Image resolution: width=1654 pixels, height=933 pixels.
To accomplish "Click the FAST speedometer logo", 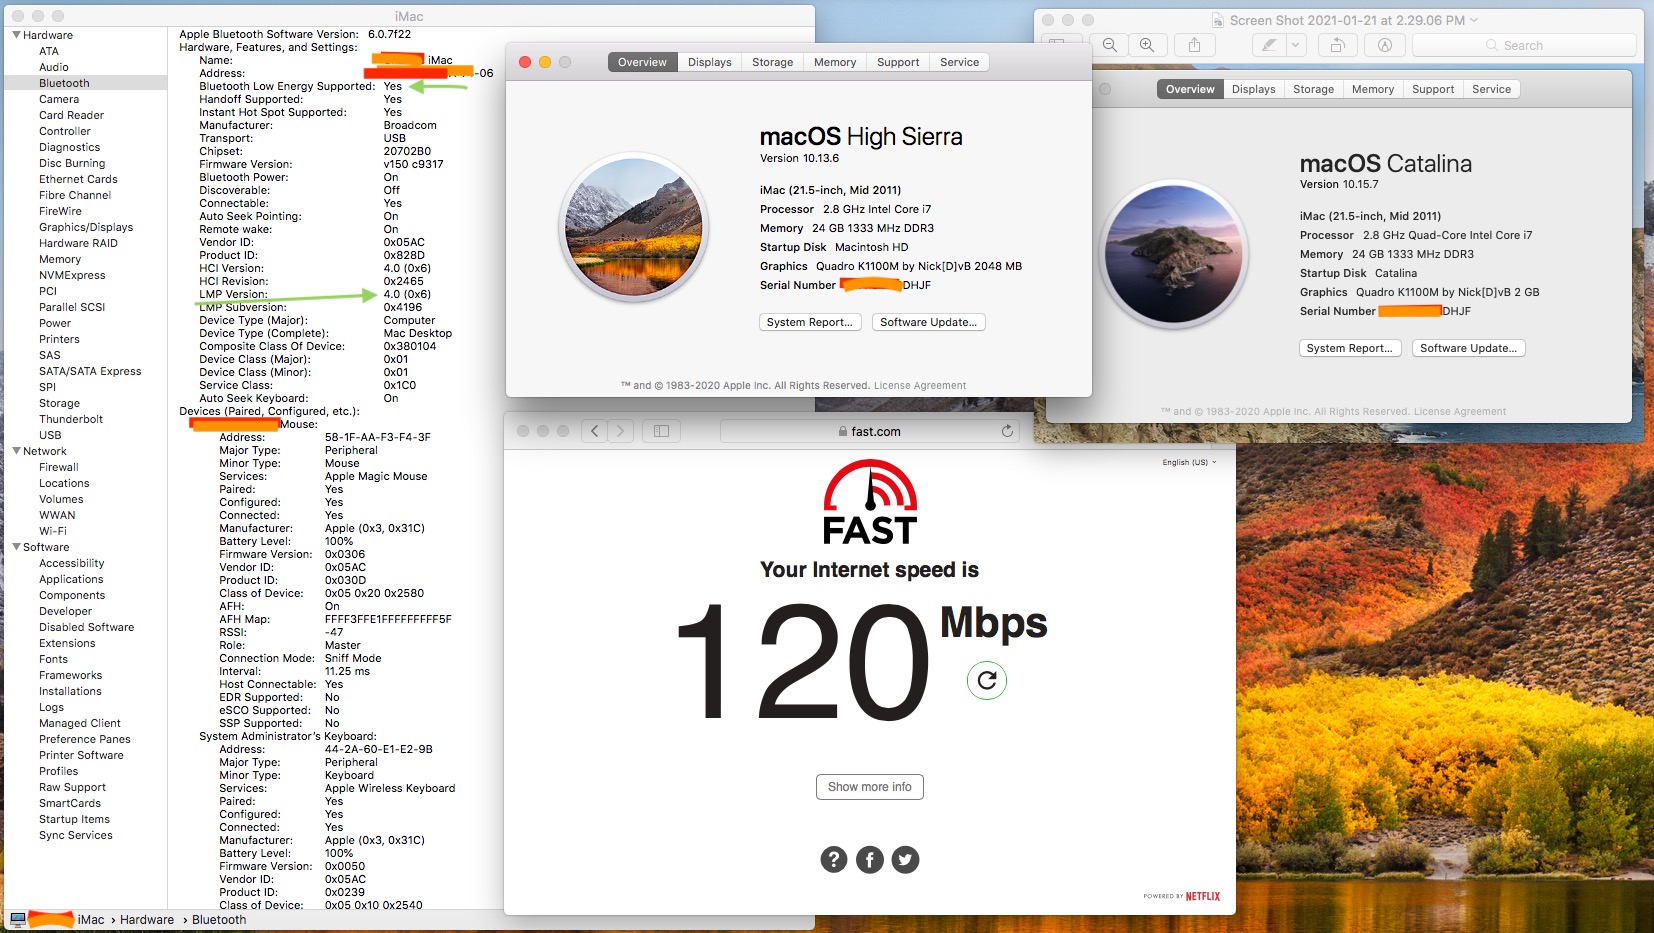I will coord(870,501).
